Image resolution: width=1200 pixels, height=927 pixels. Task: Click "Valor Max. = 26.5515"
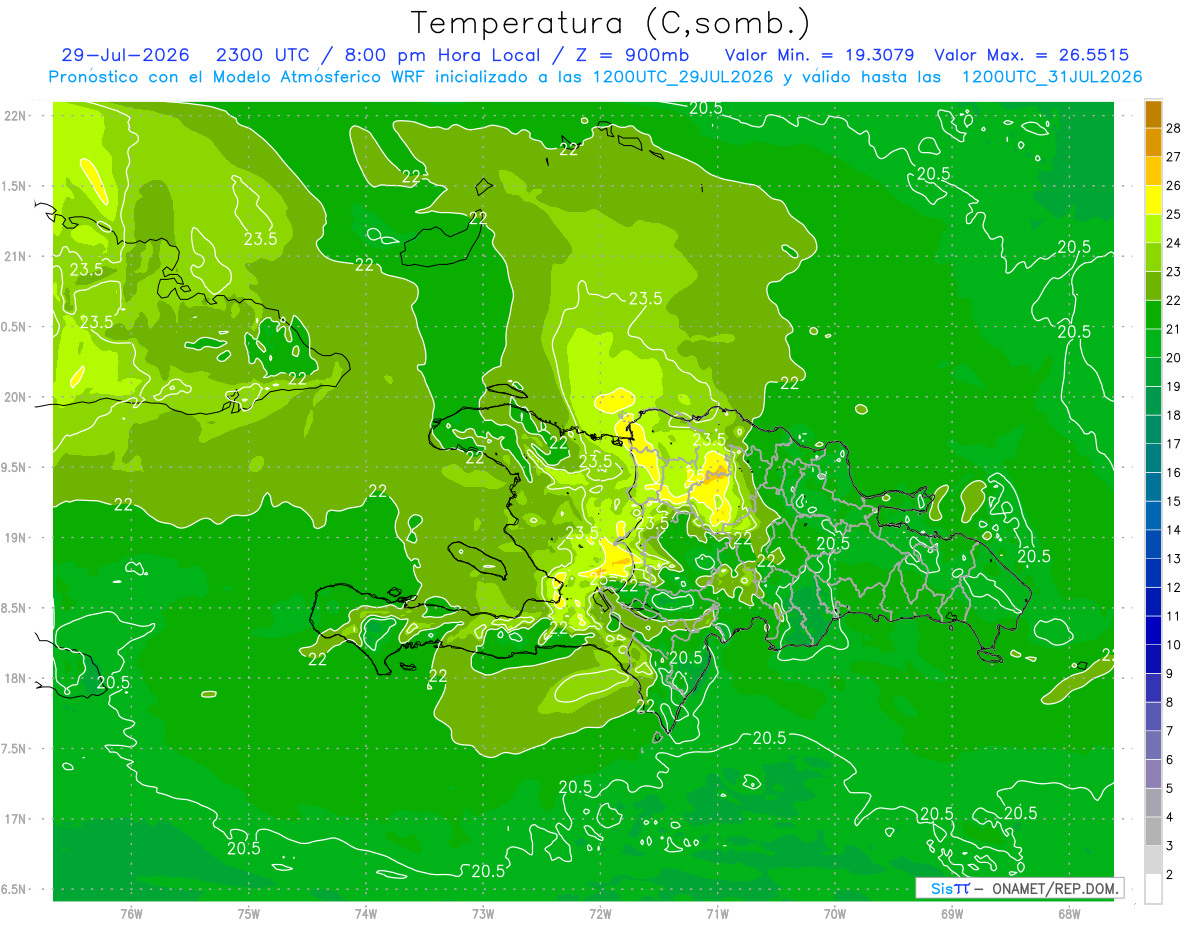(1031, 55)
